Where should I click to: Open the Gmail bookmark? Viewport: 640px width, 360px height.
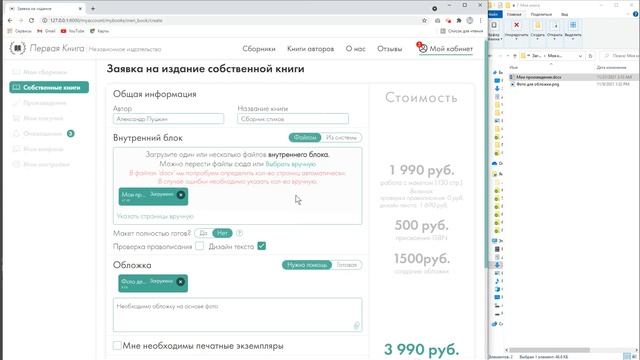[x=46, y=31]
